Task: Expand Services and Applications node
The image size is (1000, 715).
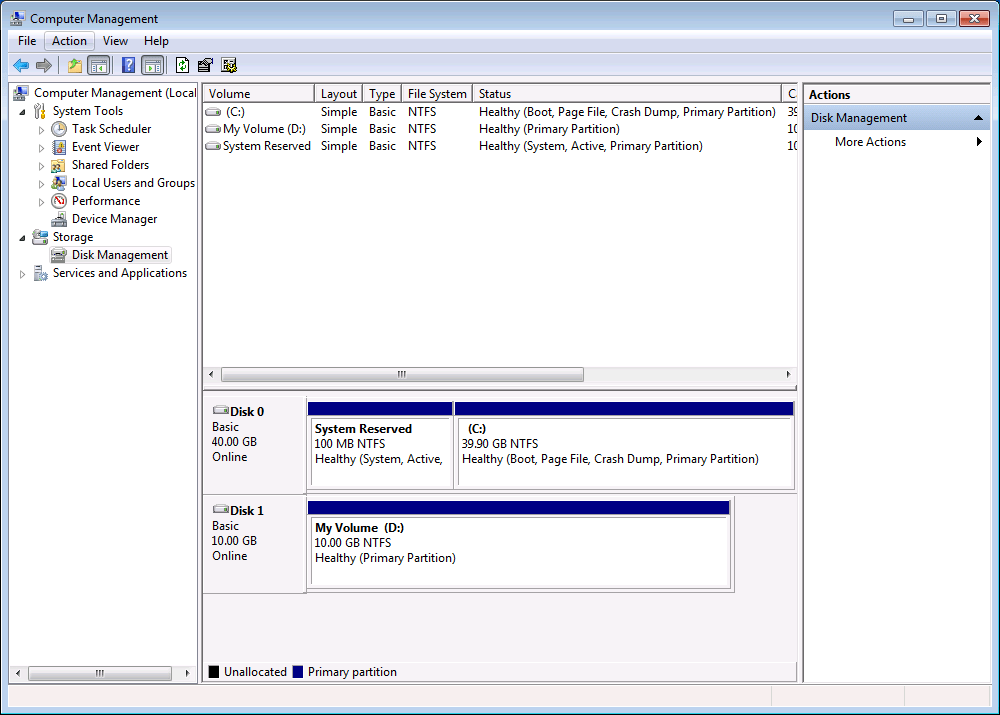Action: click(23, 273)
